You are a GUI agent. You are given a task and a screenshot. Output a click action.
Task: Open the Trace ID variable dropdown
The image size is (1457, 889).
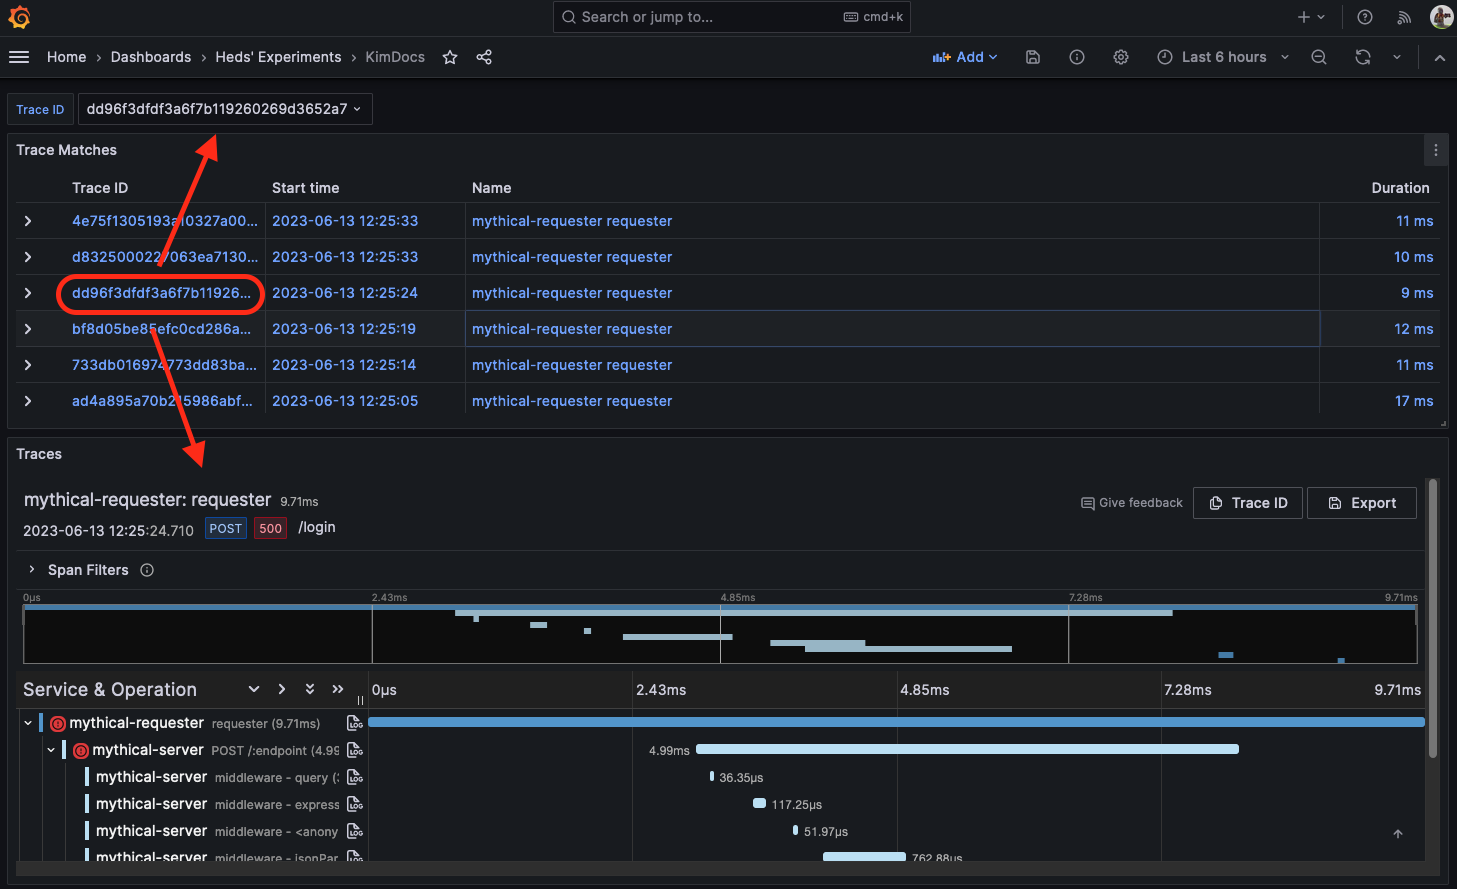224,109
